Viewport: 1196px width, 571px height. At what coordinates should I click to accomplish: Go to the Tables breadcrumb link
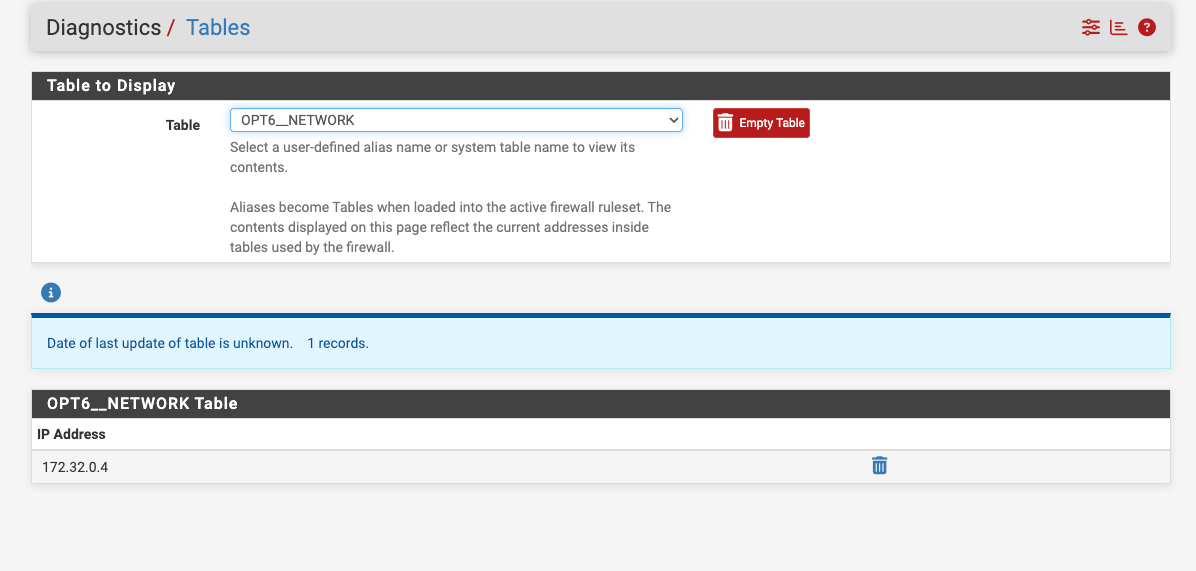218,28
